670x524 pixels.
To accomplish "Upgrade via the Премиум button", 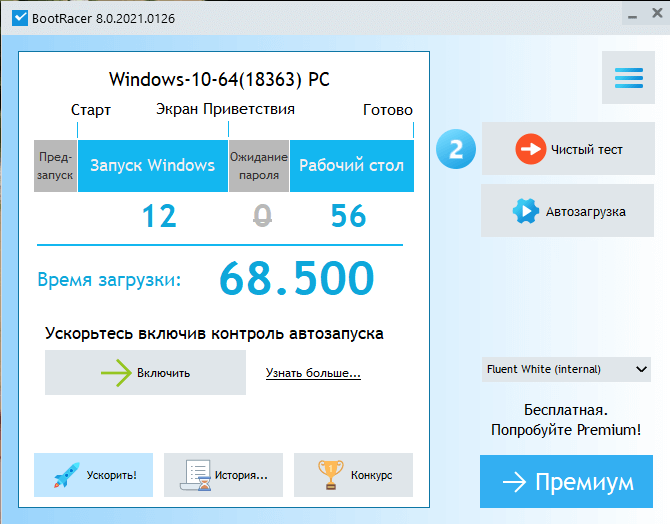I will (566, 482).
